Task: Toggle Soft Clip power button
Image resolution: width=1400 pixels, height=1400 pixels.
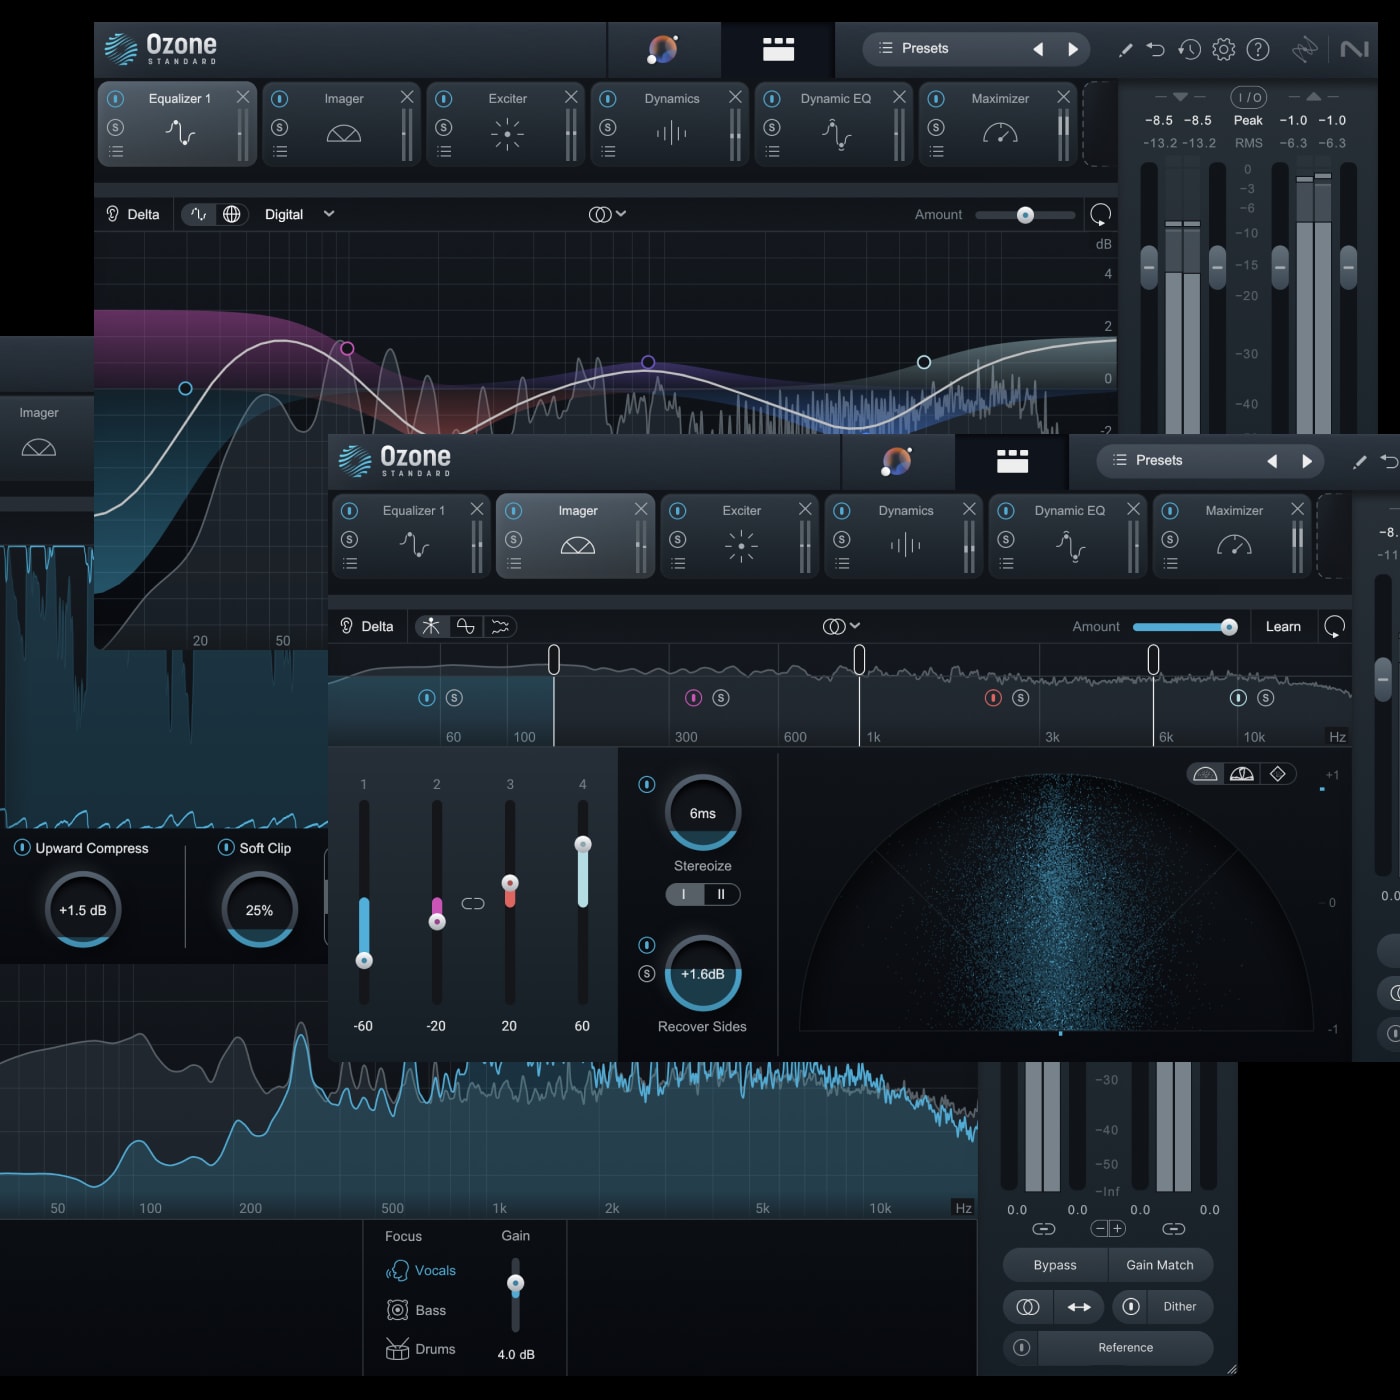Action: (226, 847)
